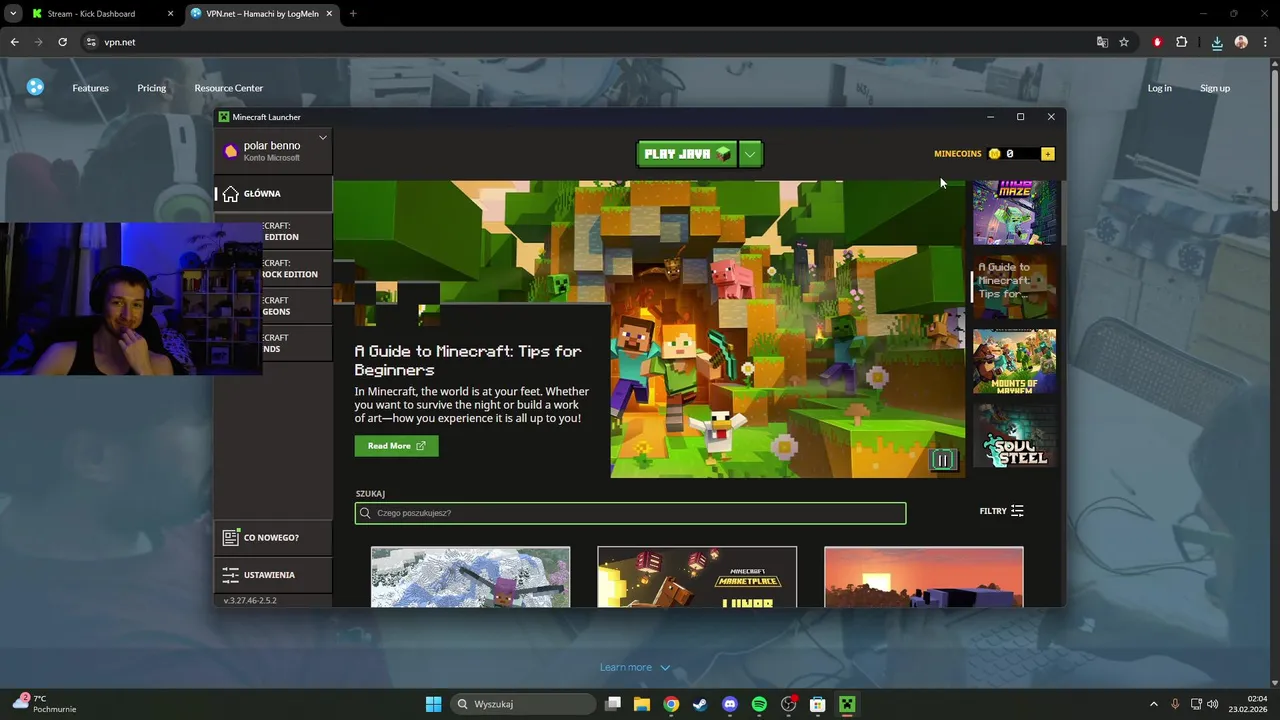Screen dimensions: 1280x720
Task: Open Task View from the taskbar
Action: tap(613, 704)
